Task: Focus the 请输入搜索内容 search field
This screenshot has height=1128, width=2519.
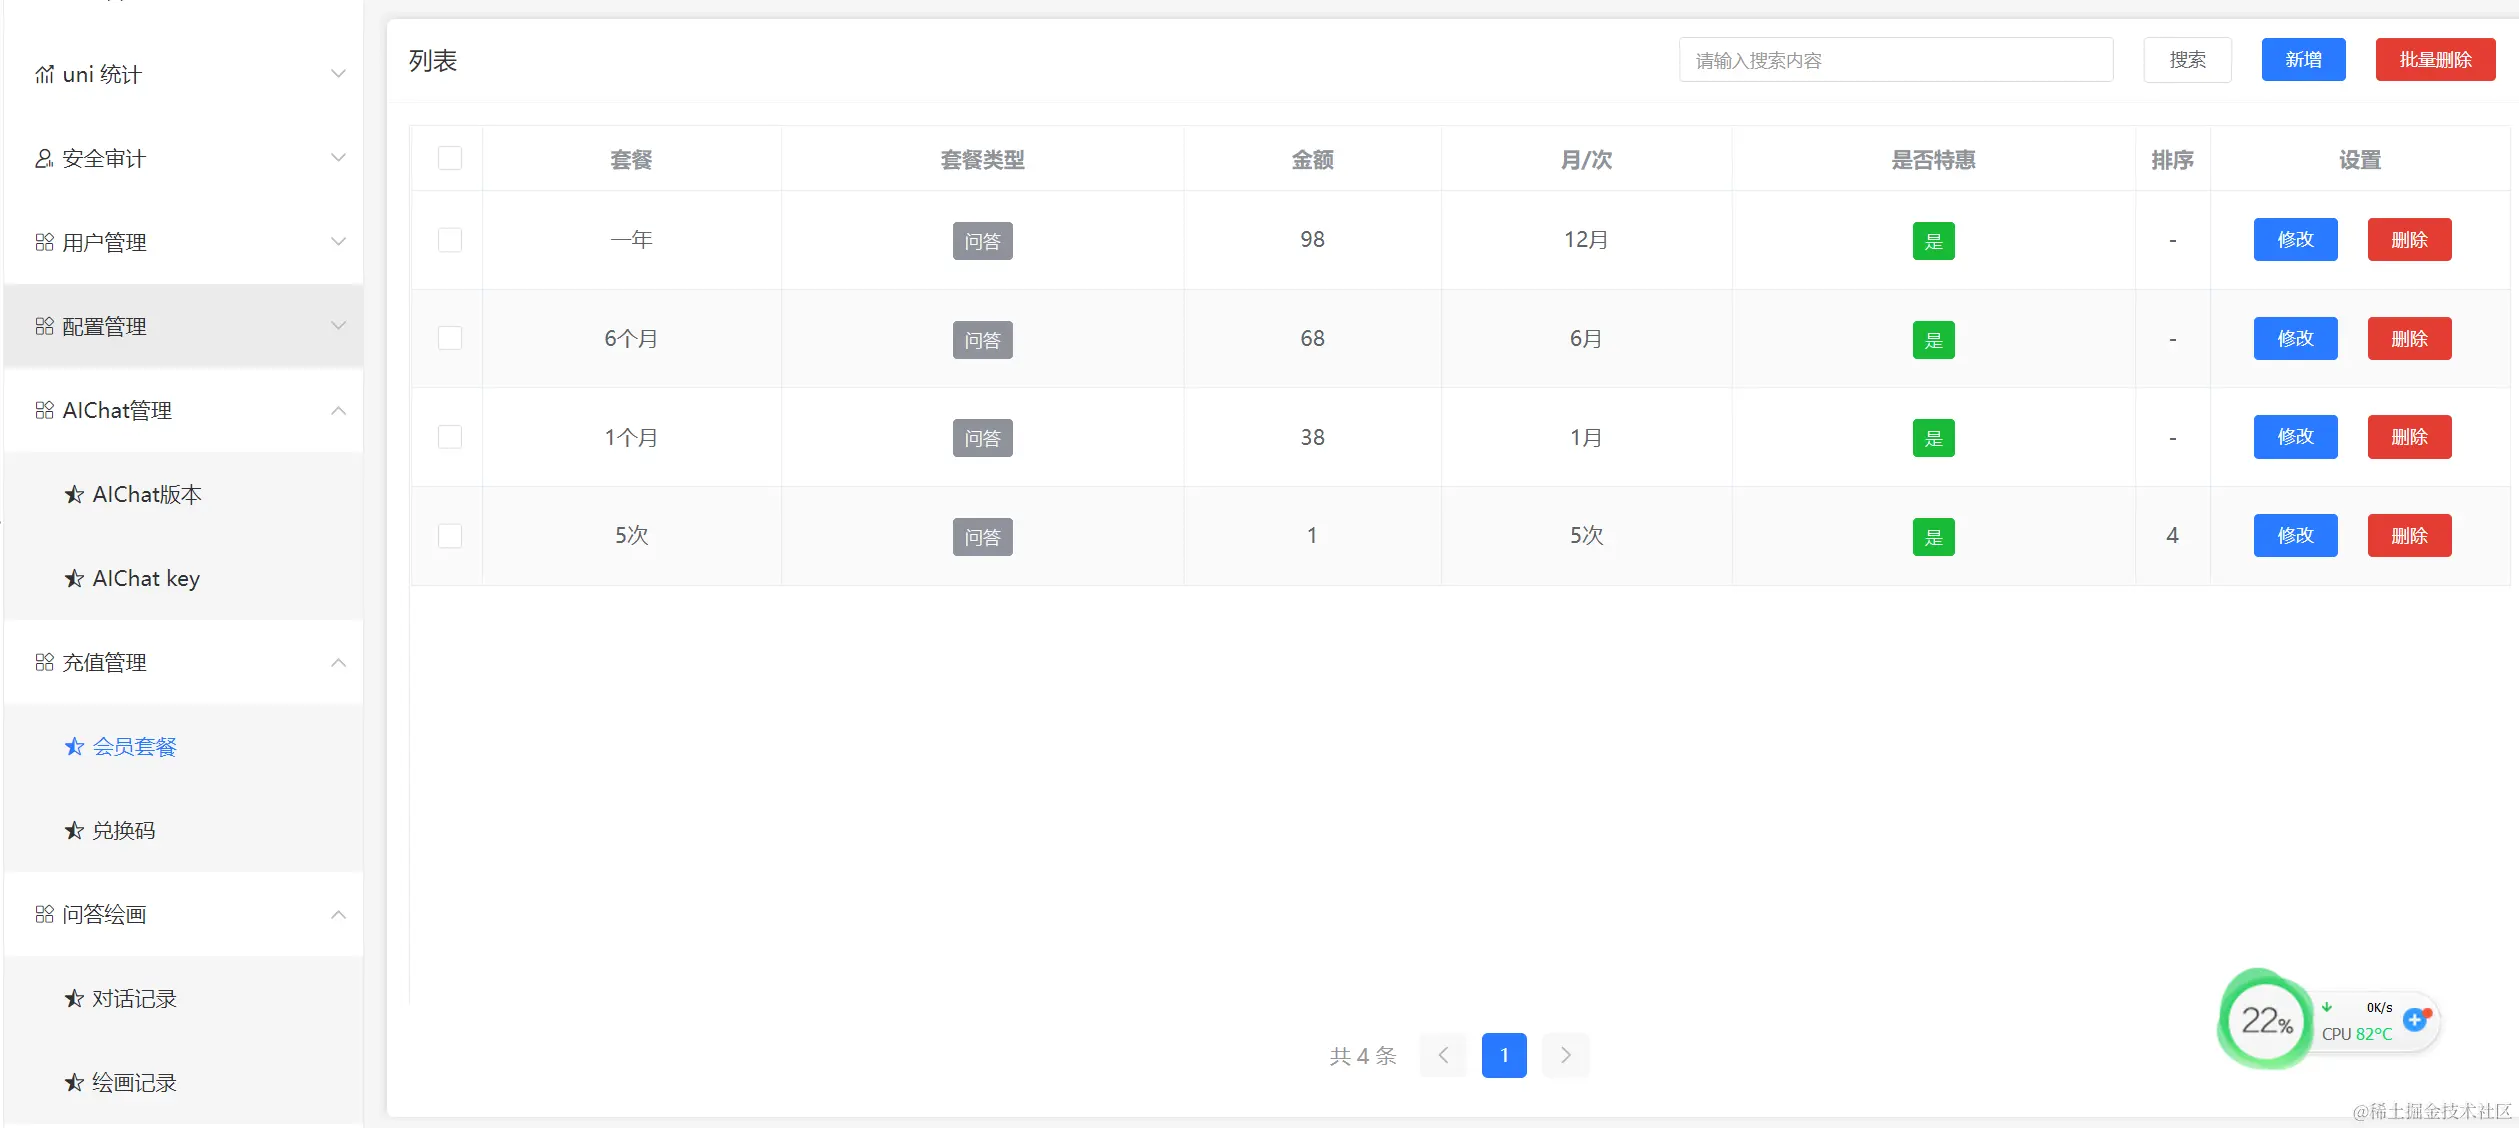Action: [1895, 61]
